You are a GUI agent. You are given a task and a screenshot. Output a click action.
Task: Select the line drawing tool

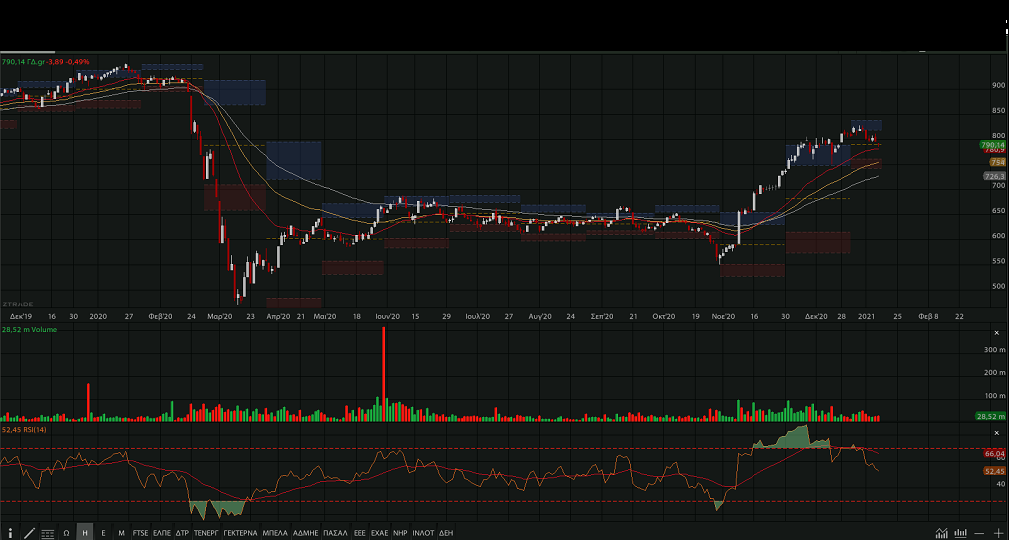click(x=29, y=533)
